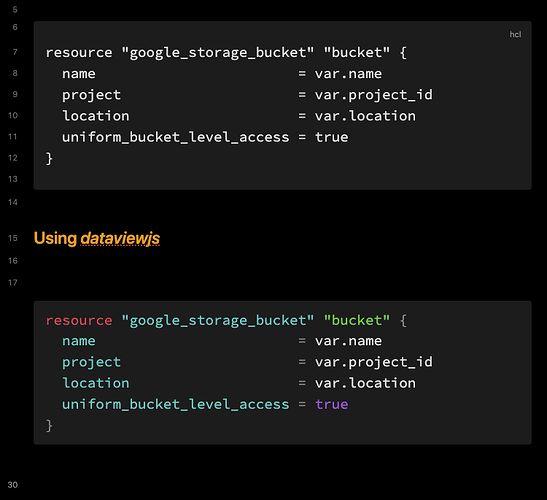
Task: Click the hcl language label on code block
Action: pyautogui.click(x=515, y=34)
